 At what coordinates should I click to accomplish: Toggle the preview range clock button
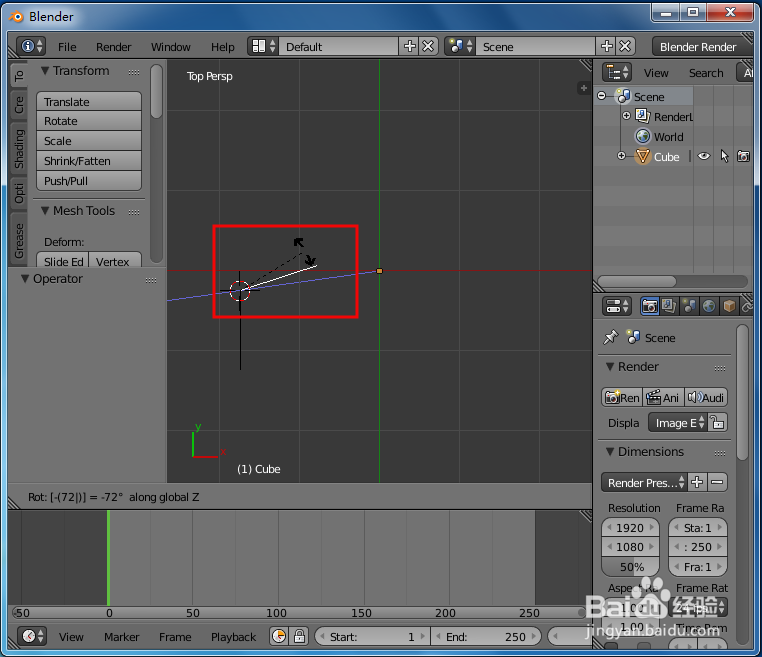pos(279,636)
